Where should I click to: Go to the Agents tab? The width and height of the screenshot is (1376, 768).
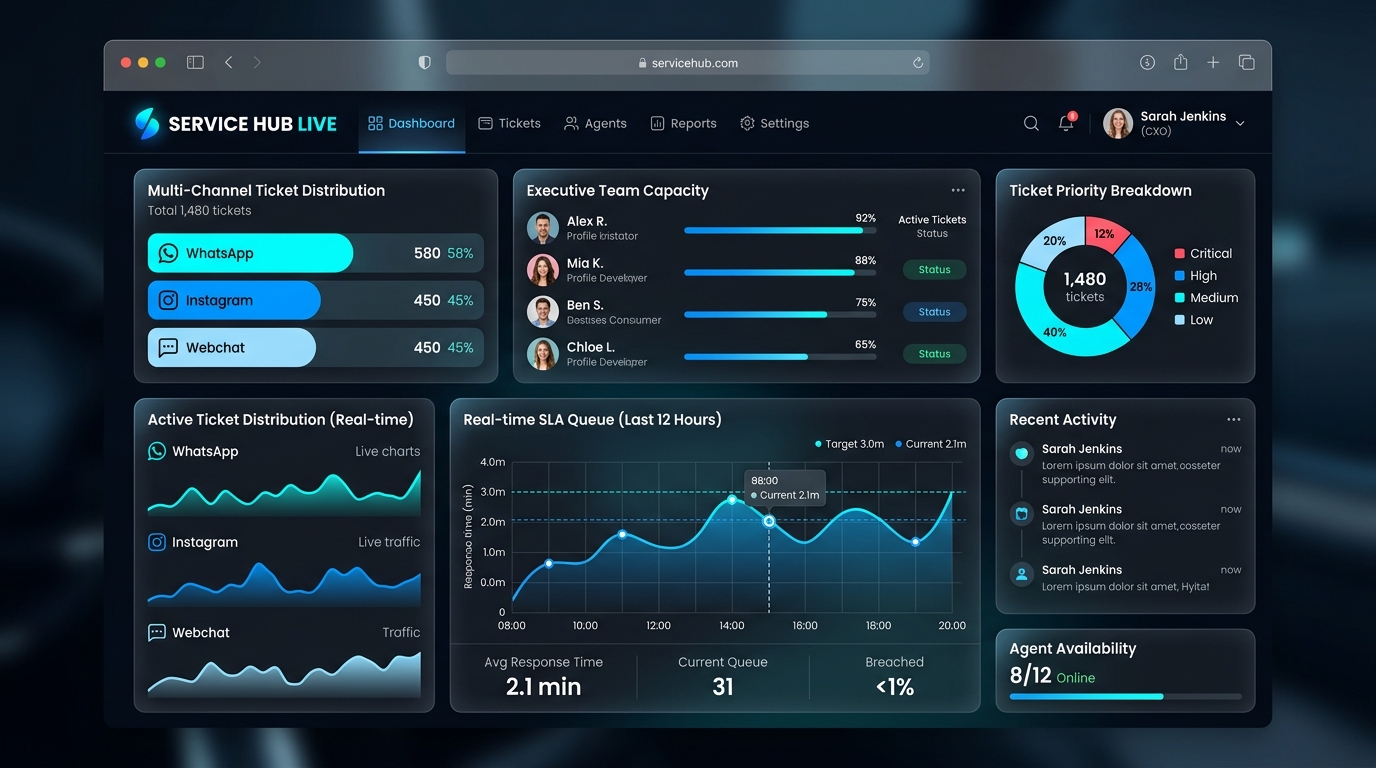click(x=595, y=123)
